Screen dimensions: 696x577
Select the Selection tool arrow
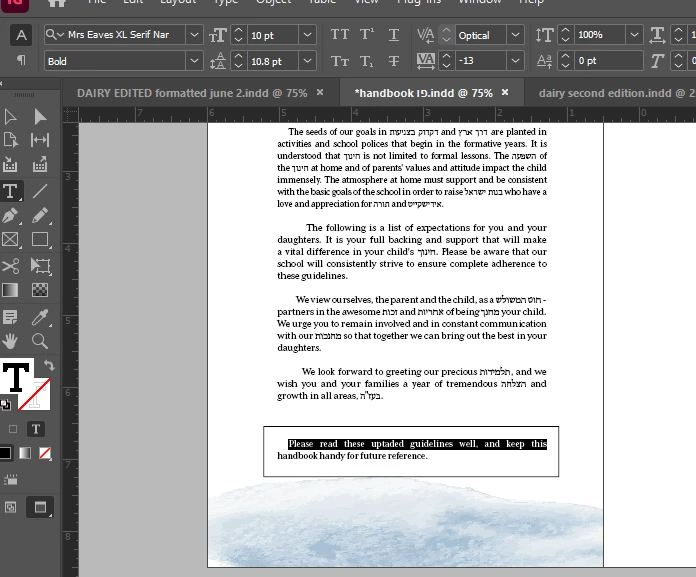(x=10, y=117)
